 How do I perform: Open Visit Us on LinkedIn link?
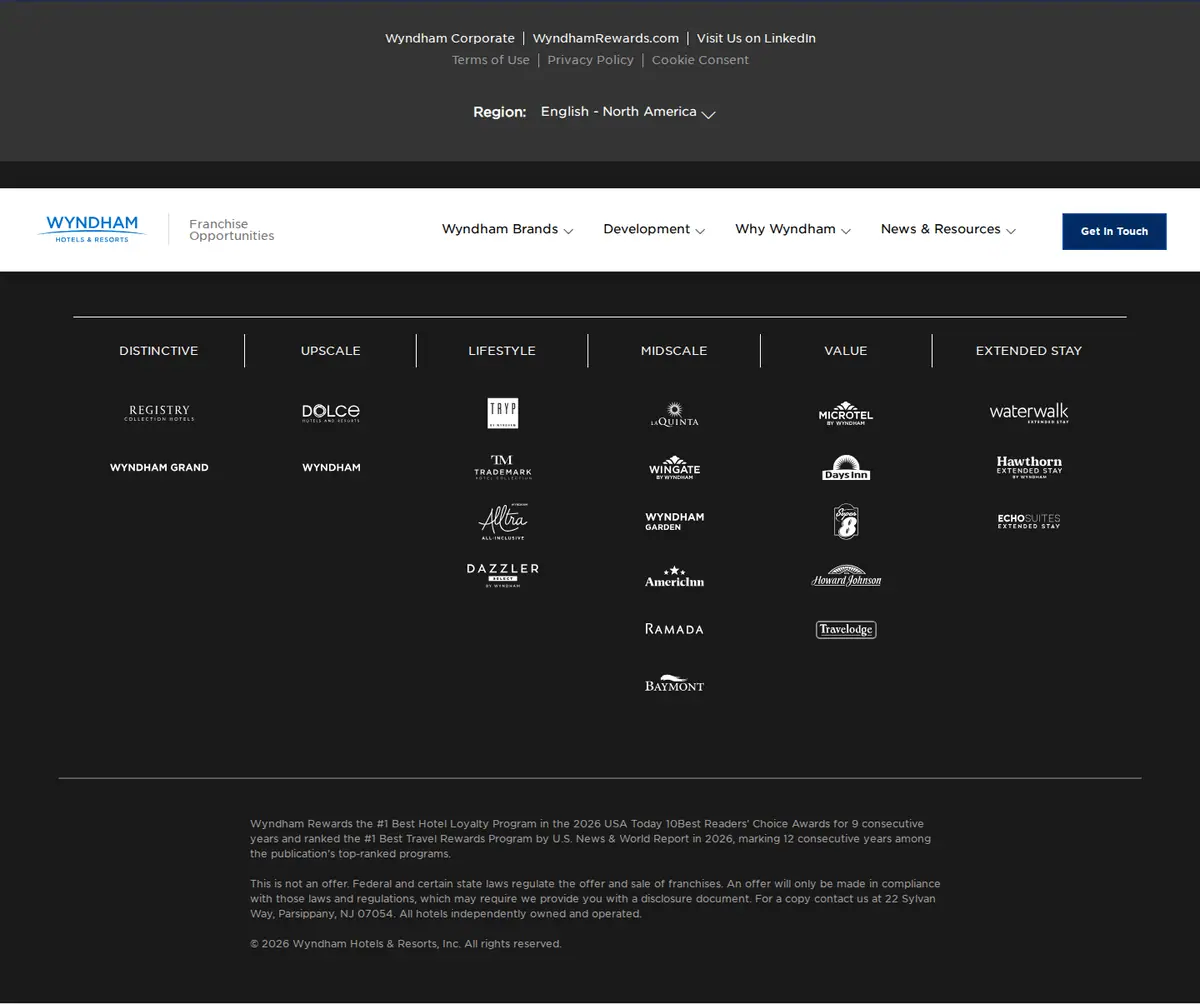(x=756, y=38)
